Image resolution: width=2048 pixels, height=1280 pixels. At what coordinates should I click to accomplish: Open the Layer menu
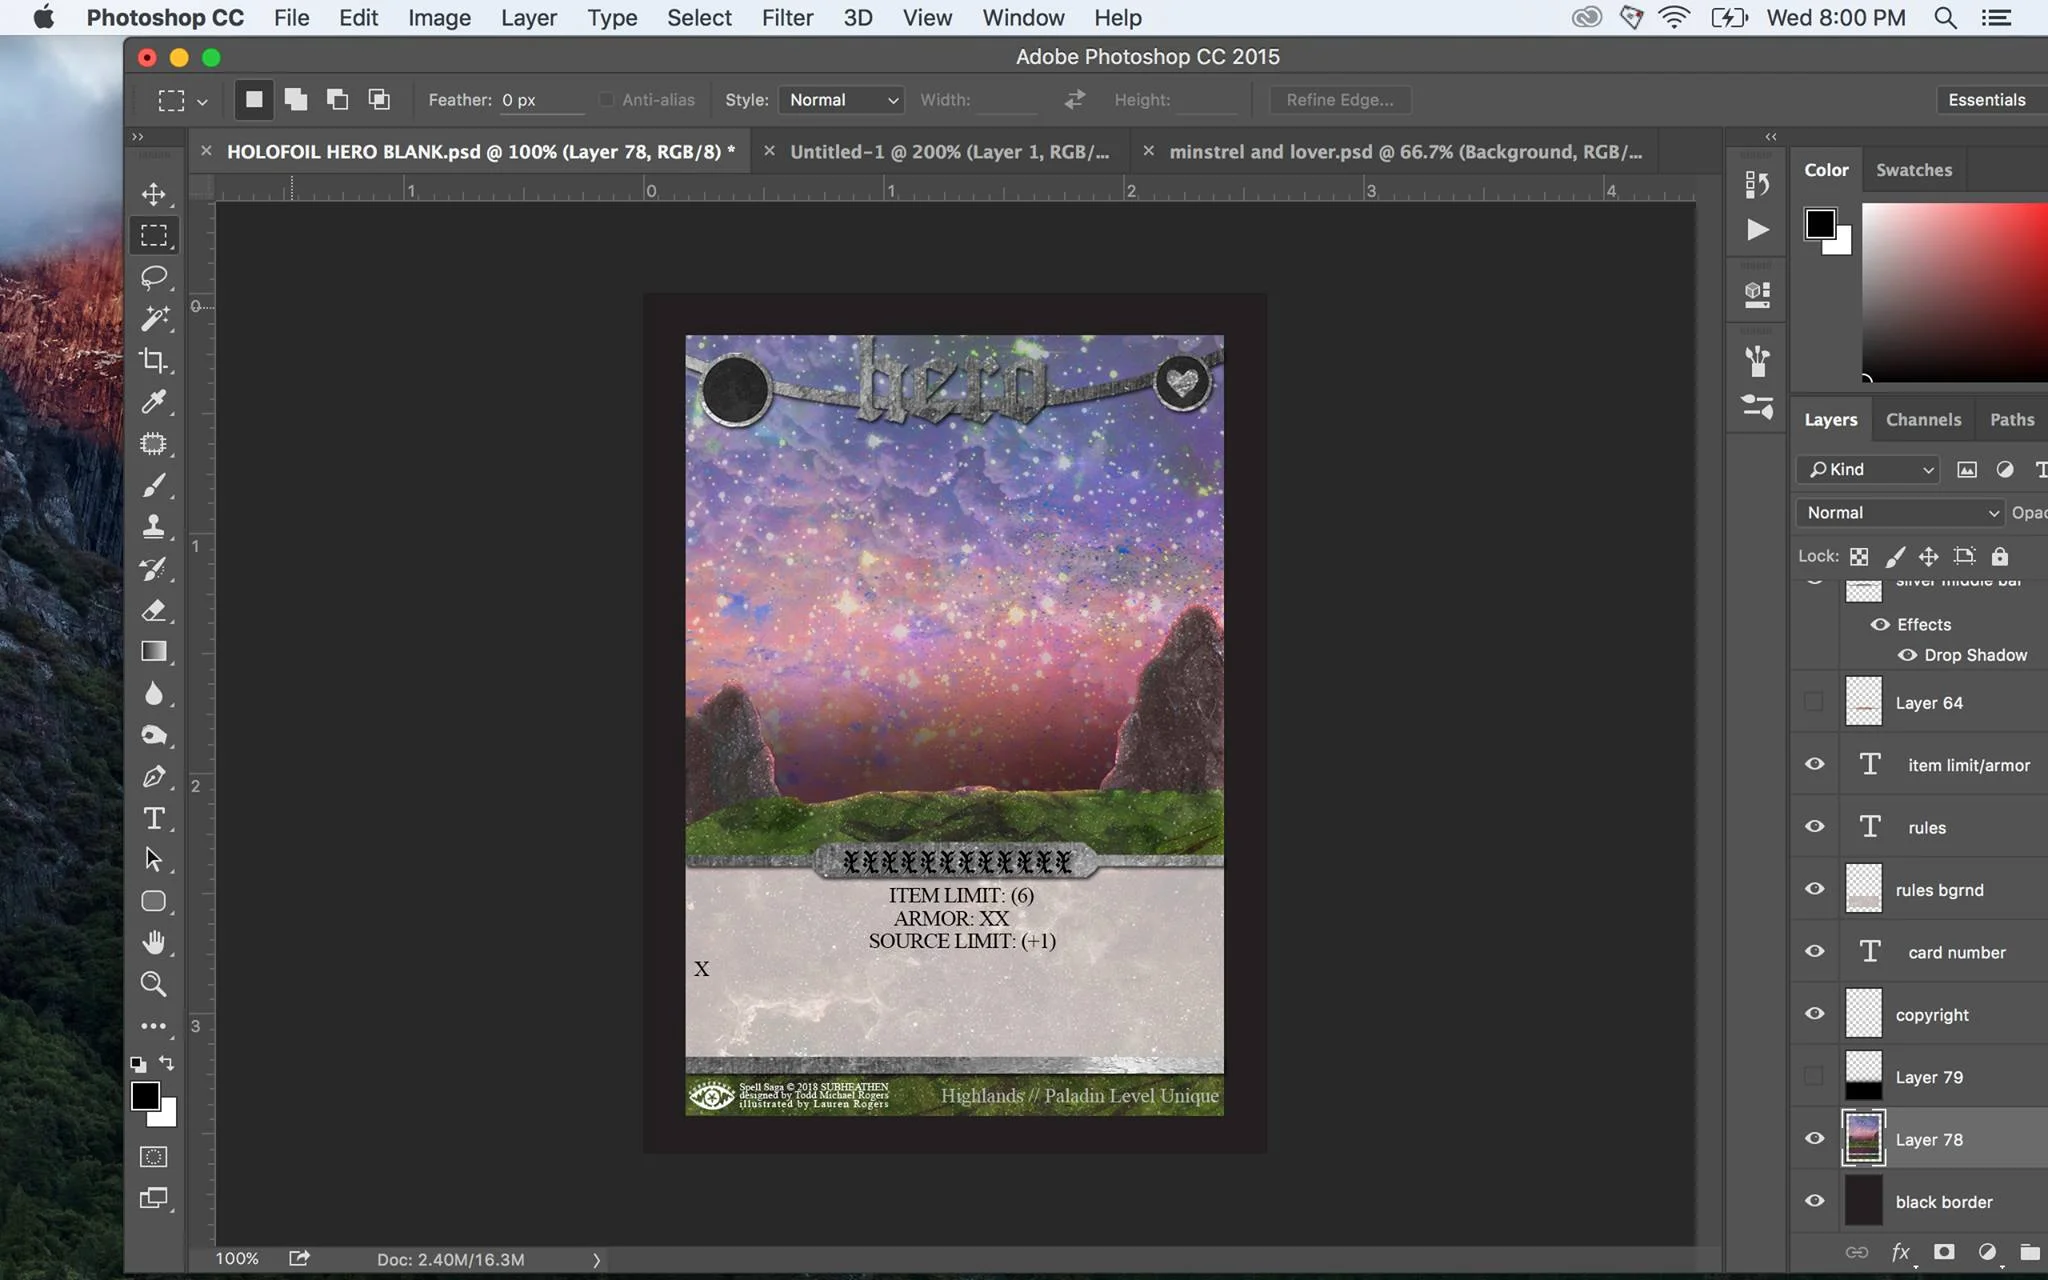pyautogui.click(x=529, y=18)
